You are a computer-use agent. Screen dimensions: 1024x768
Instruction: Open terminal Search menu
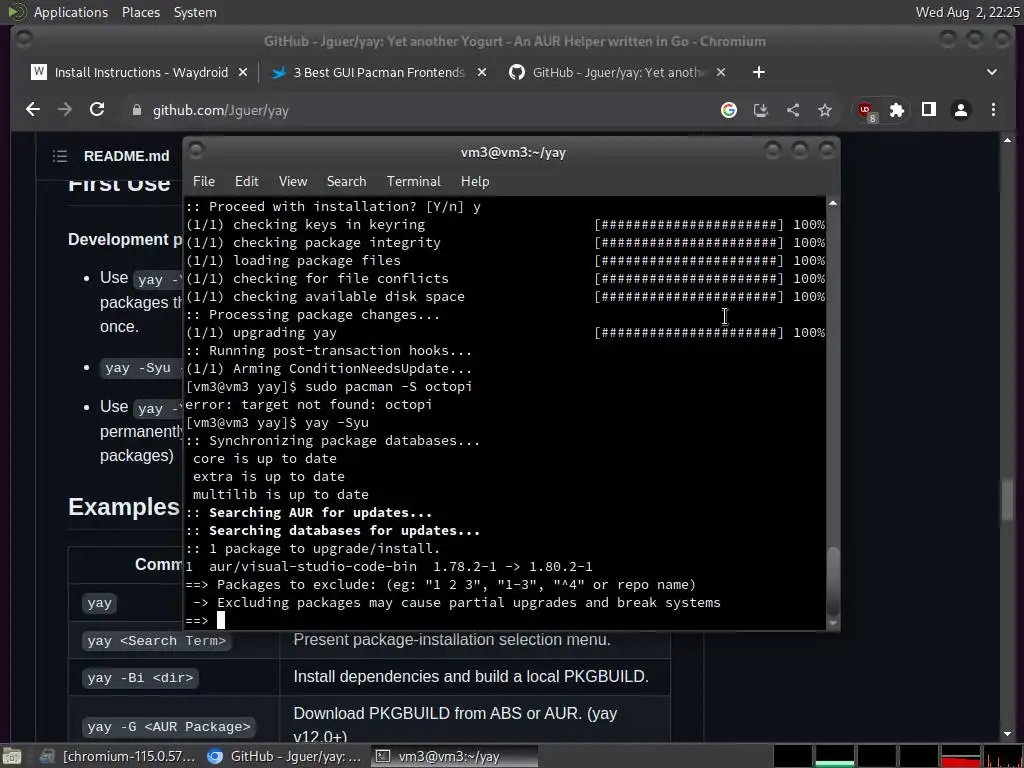click(346, 182)
